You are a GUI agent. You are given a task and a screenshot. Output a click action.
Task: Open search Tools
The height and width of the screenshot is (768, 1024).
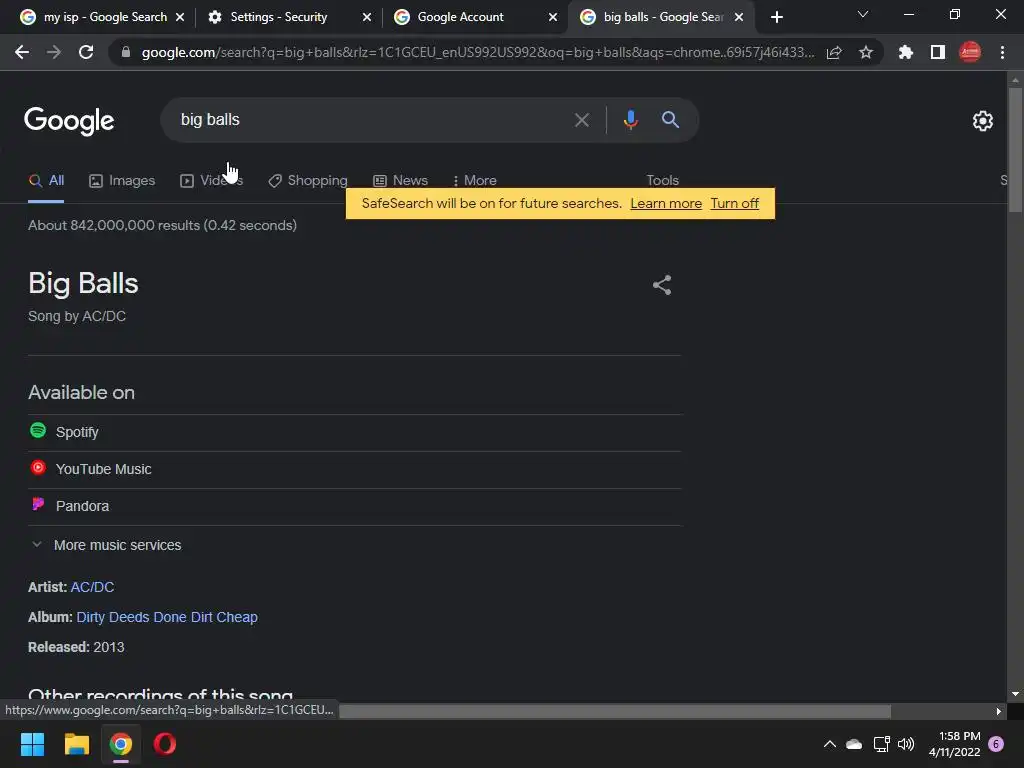pyautogui.click(x=662, y=180)
